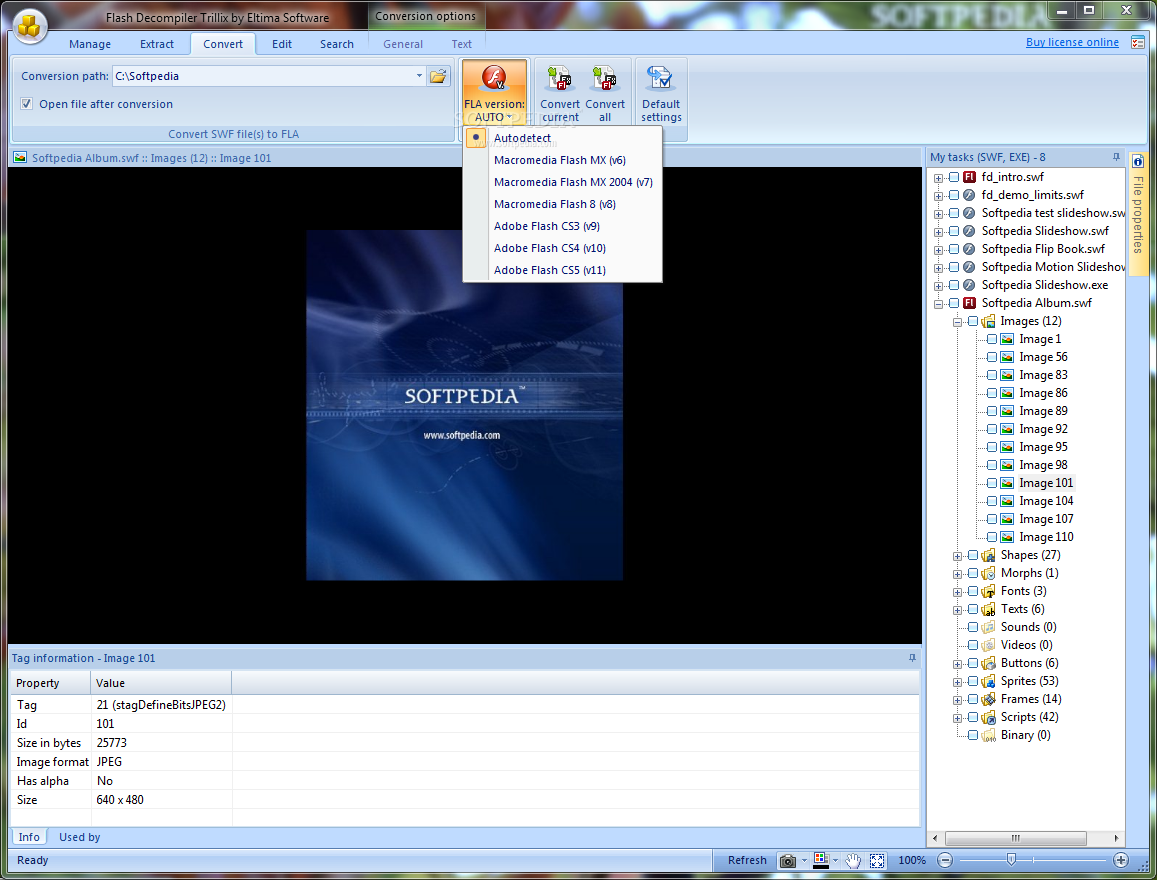This screenshot has height=880, width=1157.
Task: Open the FLA version AUTO menu
Action: (494, 92)
